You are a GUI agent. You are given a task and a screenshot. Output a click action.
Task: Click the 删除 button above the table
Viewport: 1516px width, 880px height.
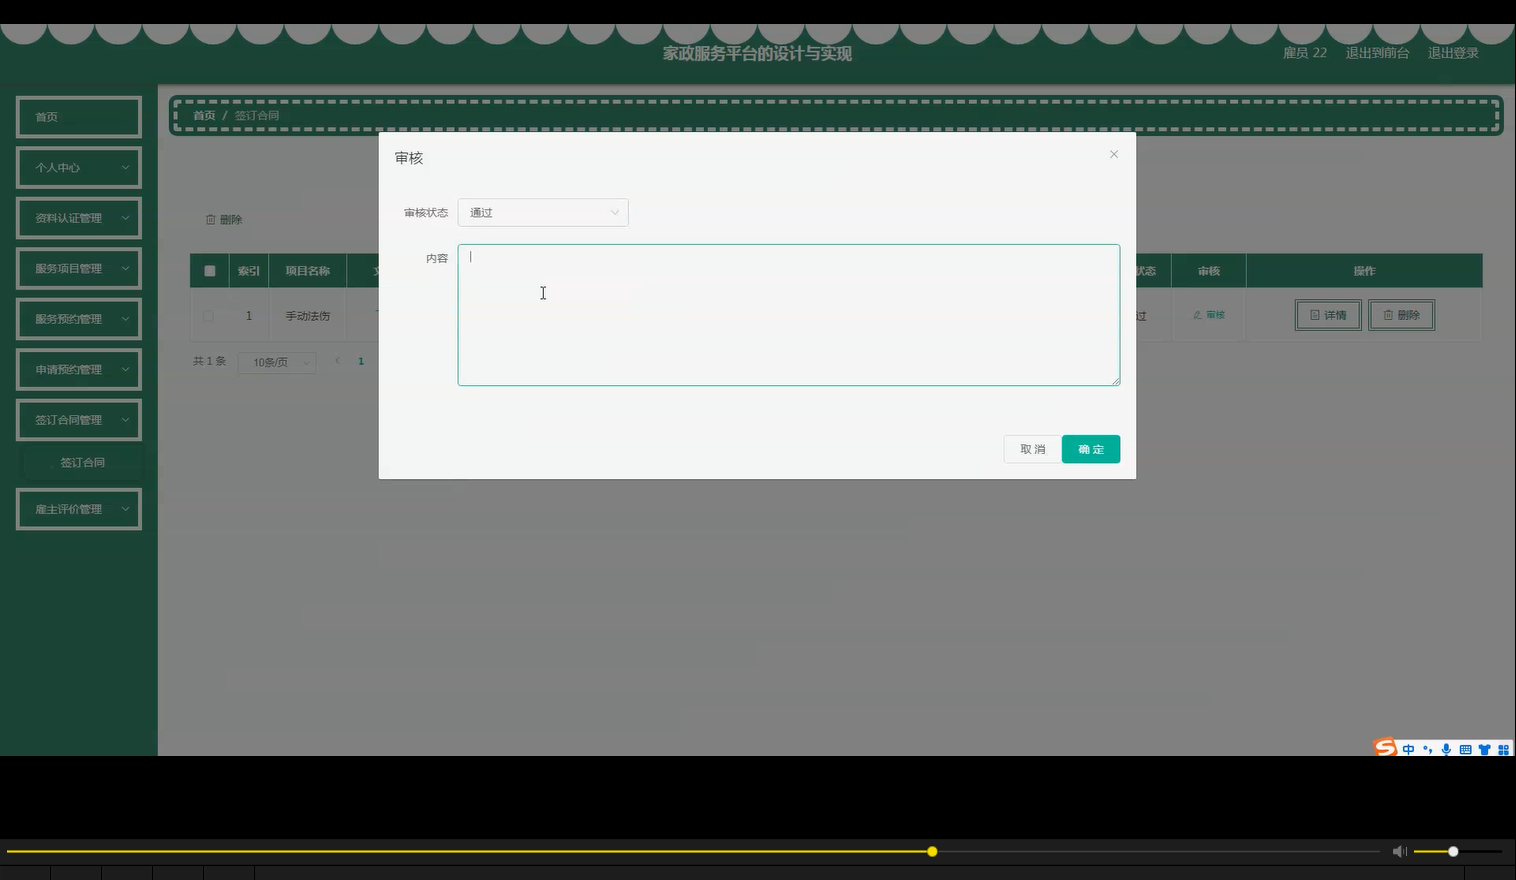point(224,219)
